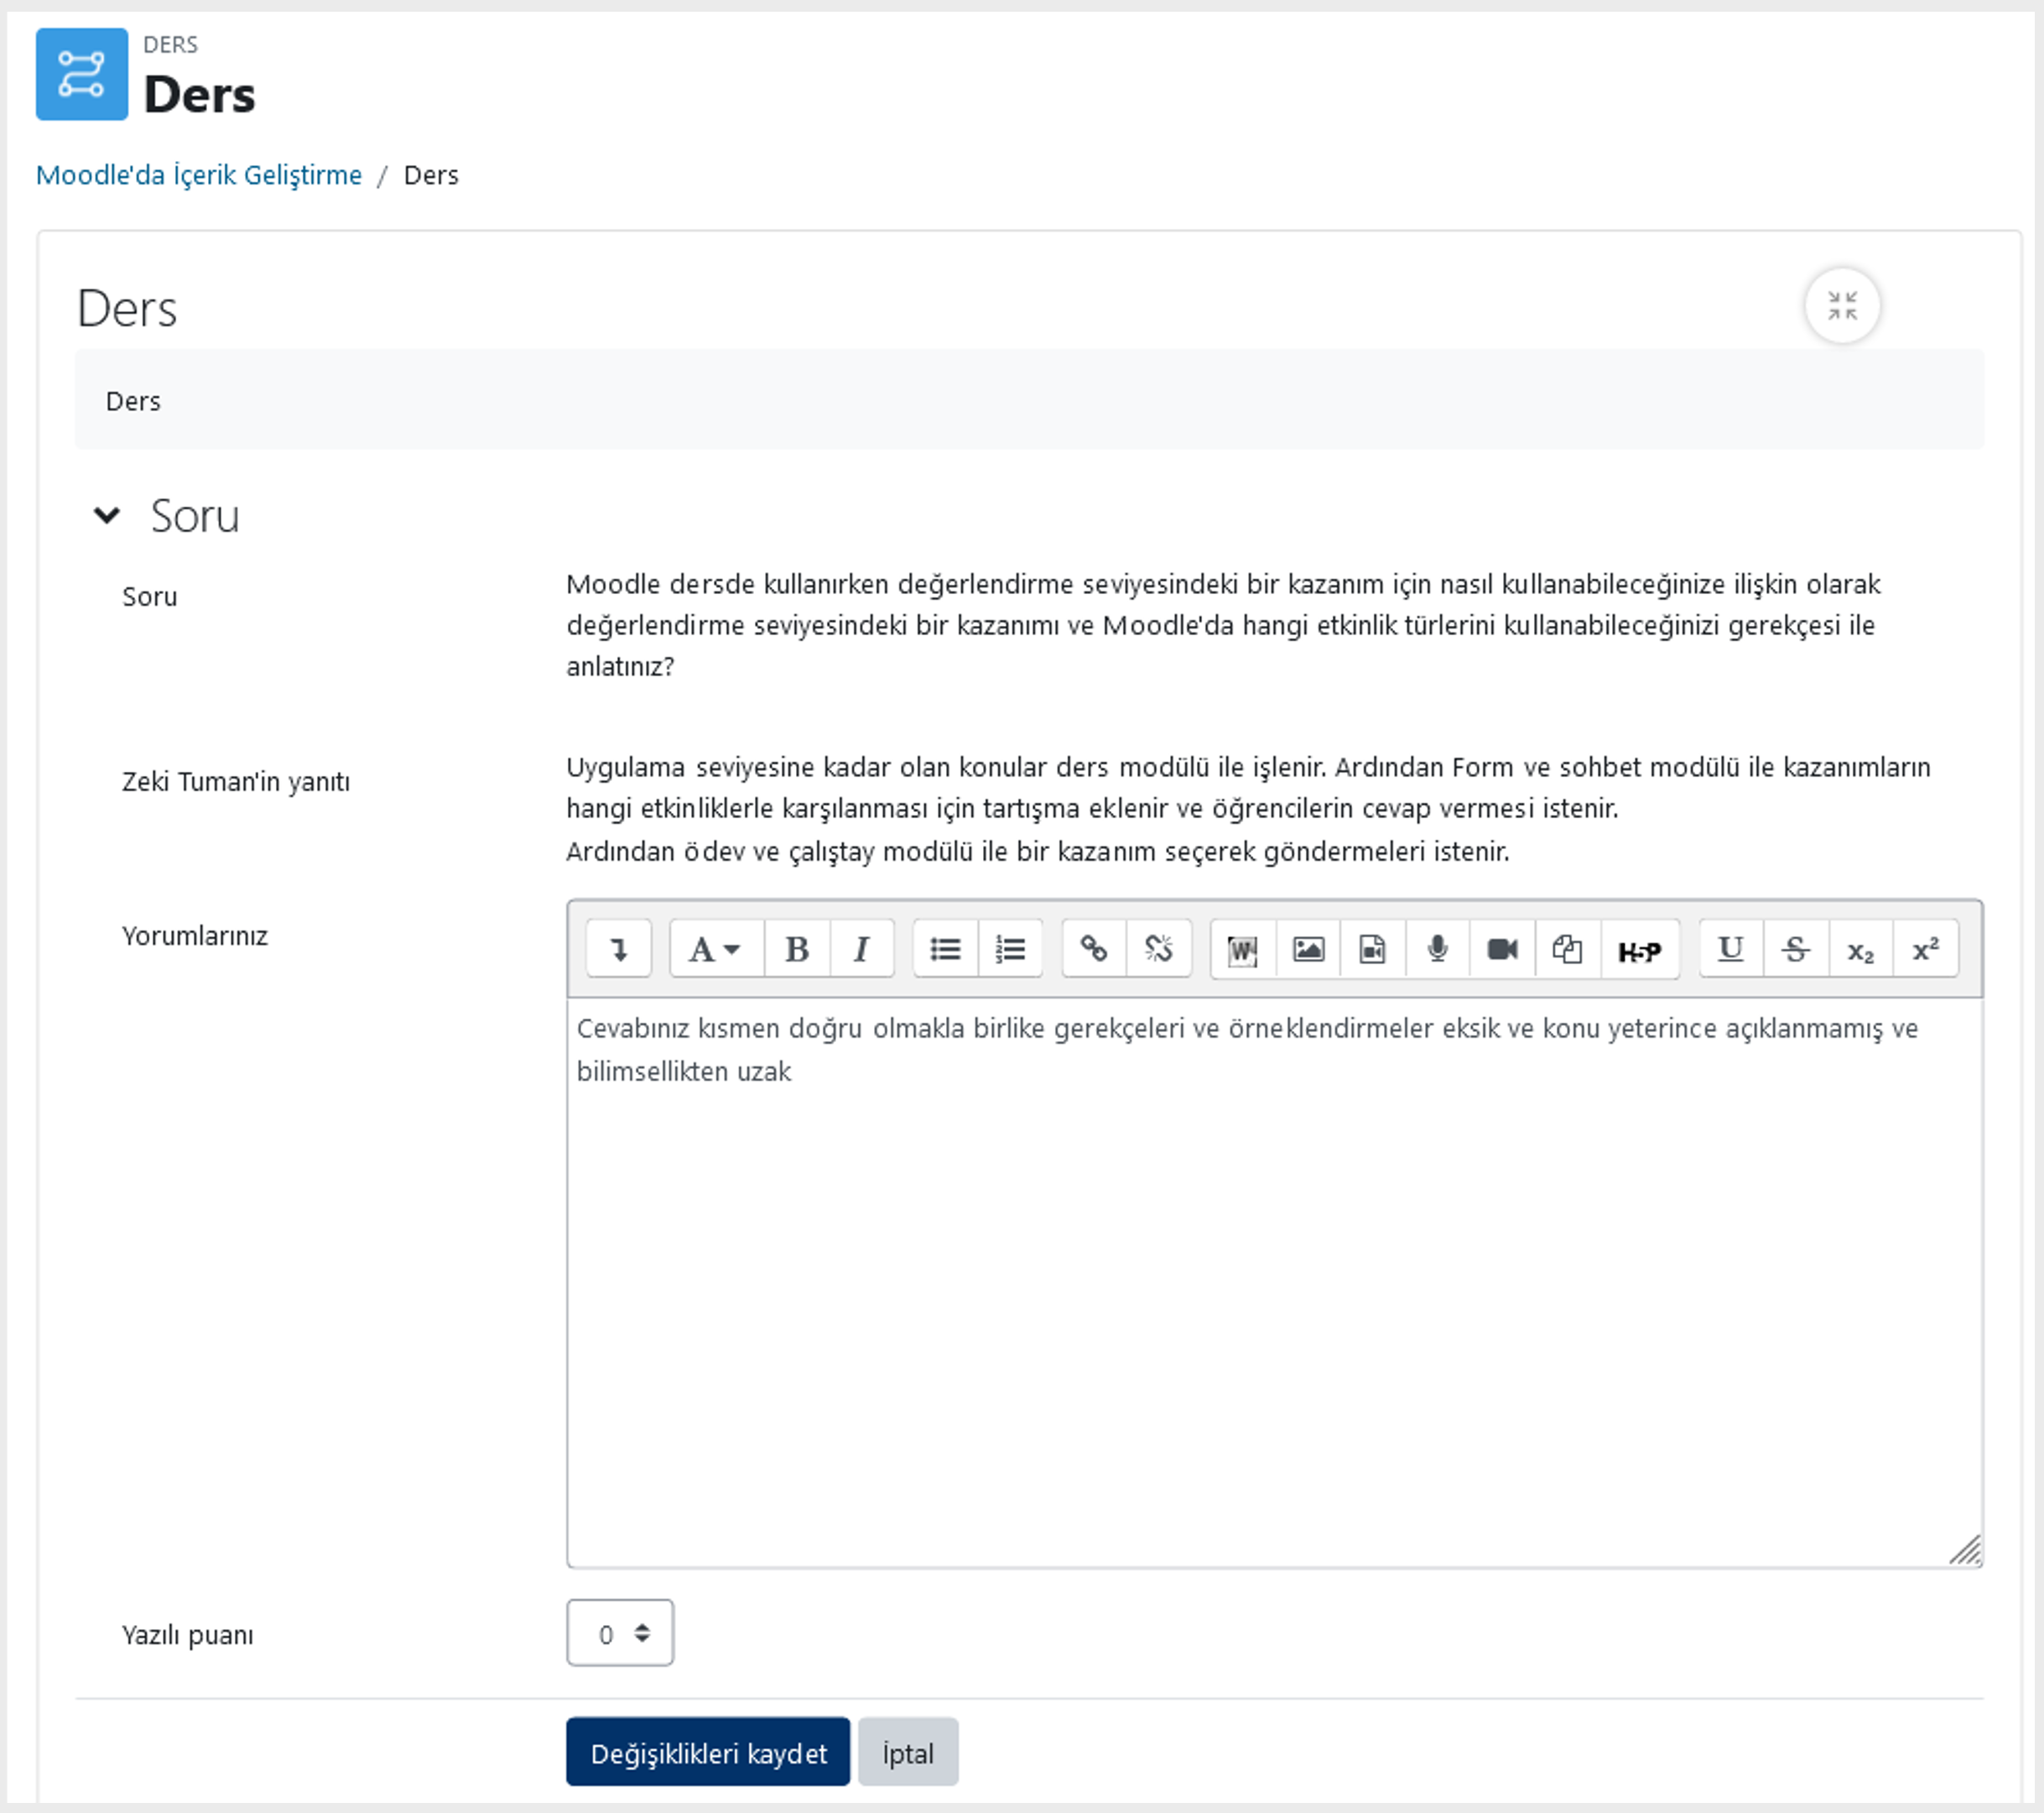Apply strikethrough formatting
The image size is (2044, 1813).
pyautogui.click(x=1796, y=948)
